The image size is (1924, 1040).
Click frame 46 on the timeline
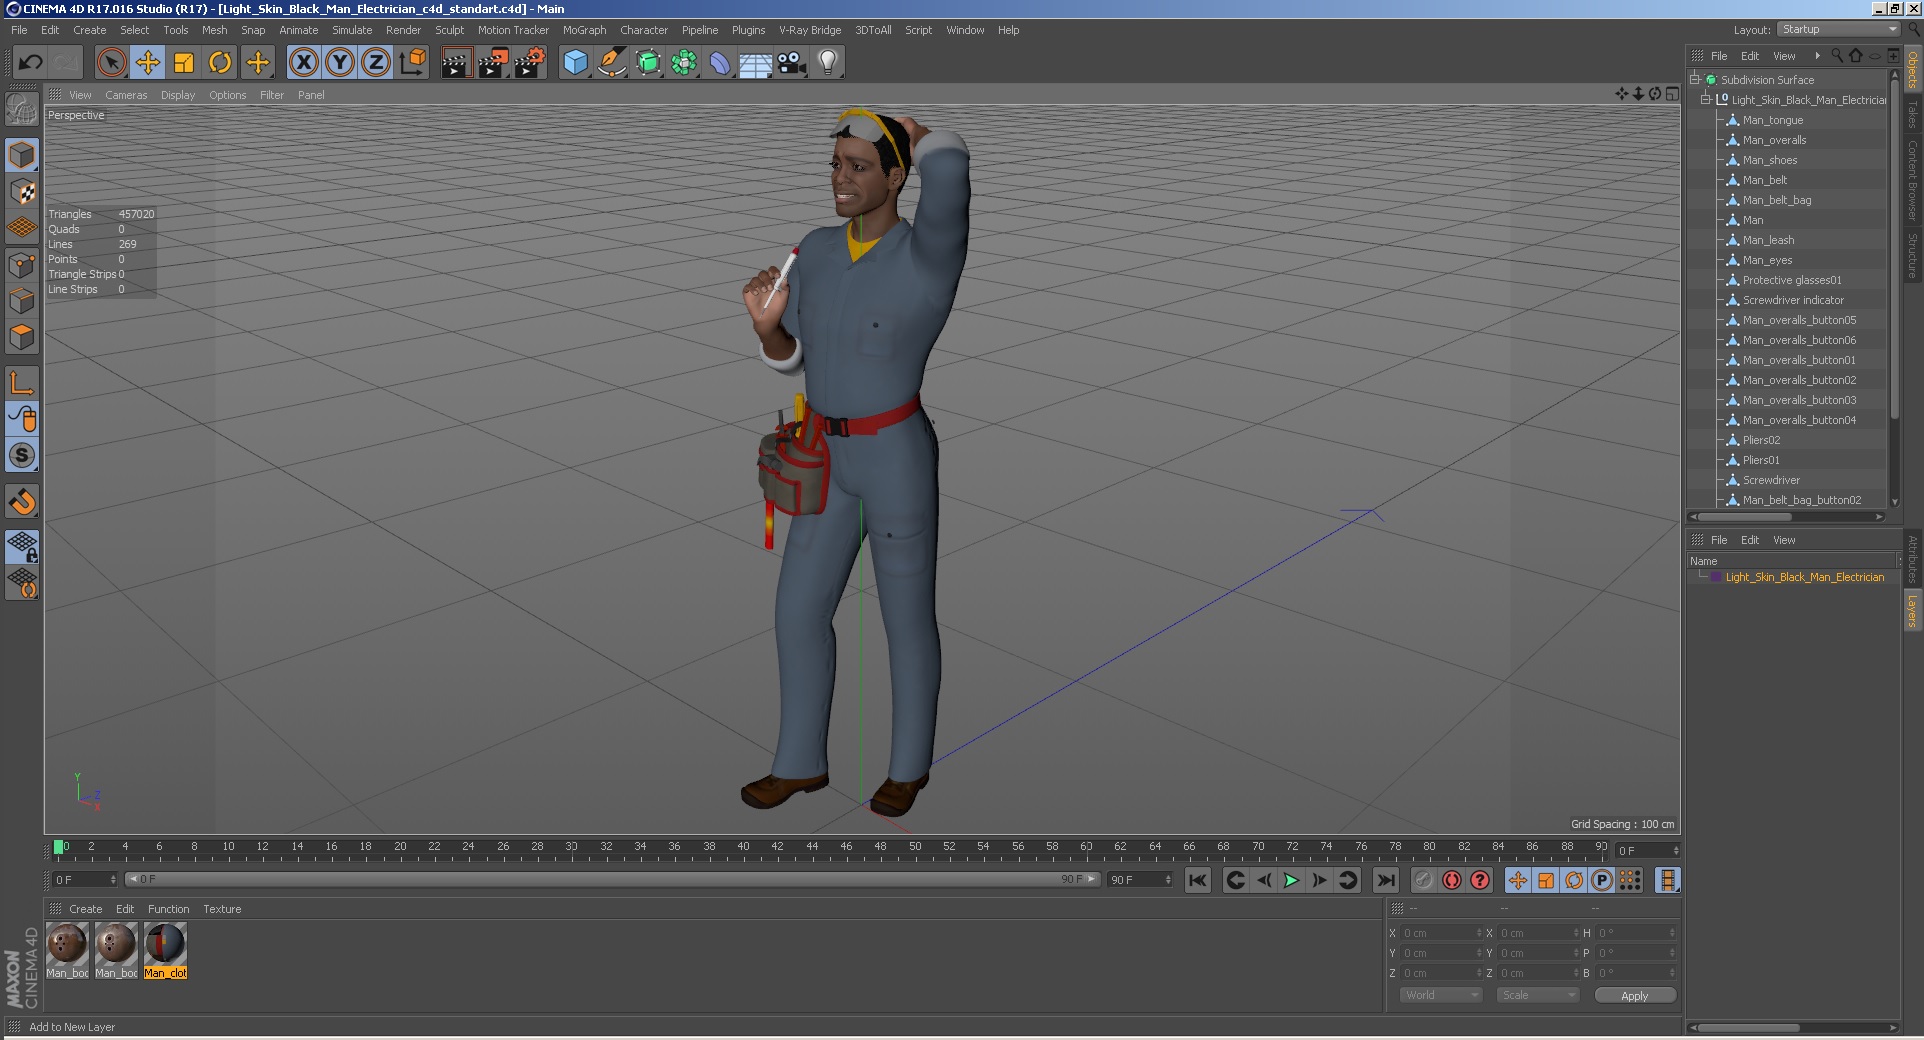coord(846,849)
